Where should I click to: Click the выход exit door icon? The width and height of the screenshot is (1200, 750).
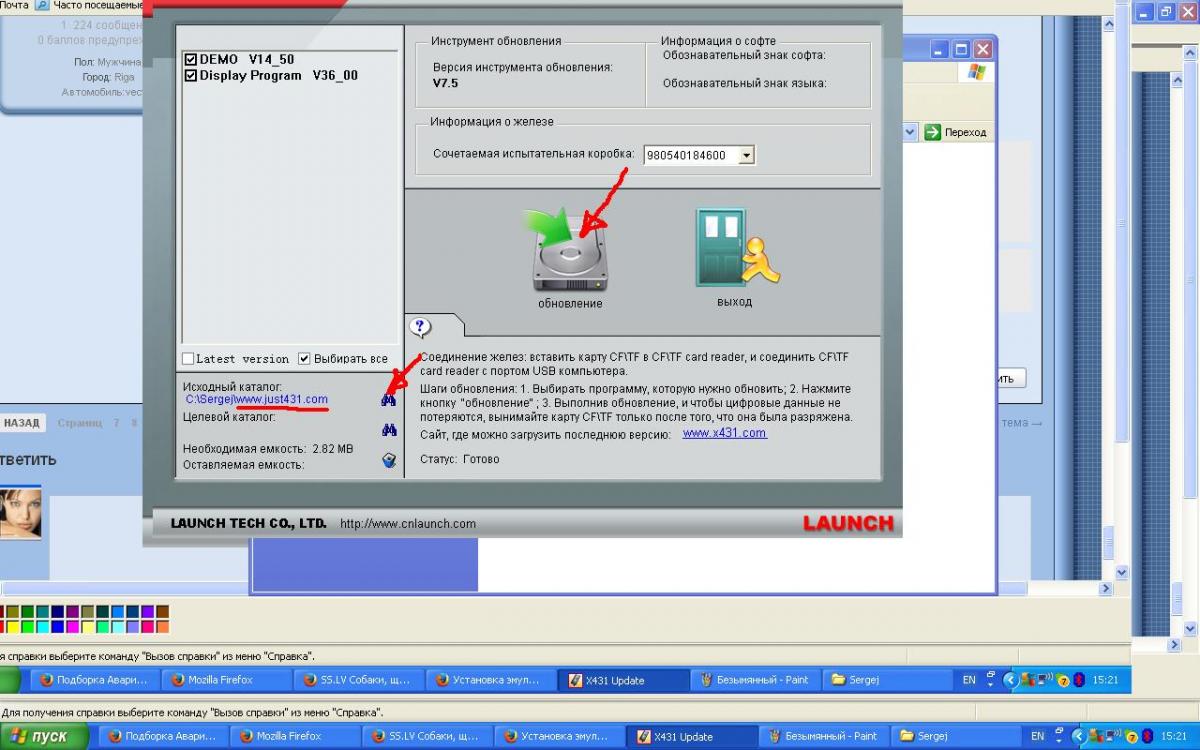pos(736,247)
